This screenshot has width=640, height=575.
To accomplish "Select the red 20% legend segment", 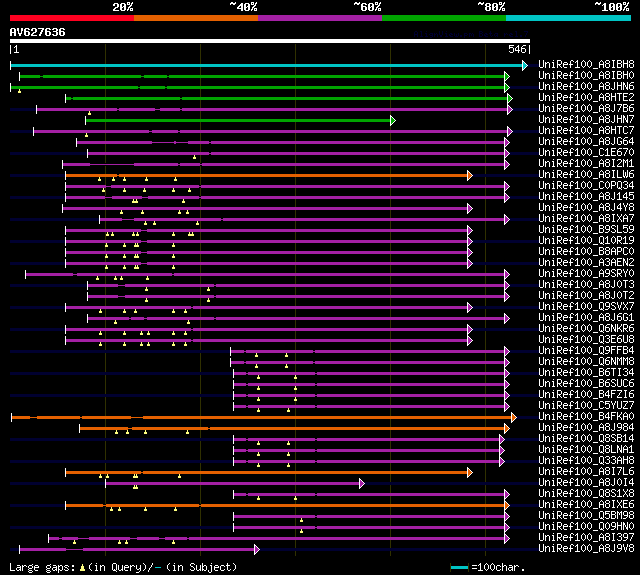I will click(71, 18).
